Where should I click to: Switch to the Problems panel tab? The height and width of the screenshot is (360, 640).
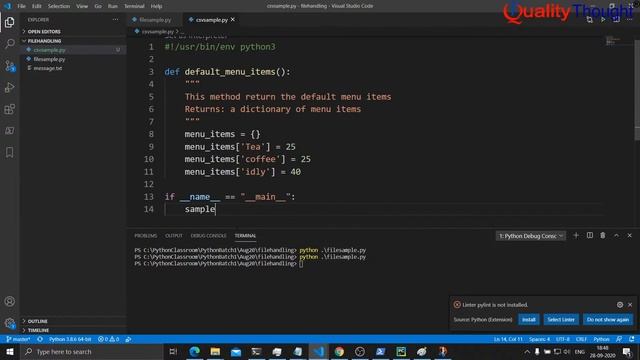click(146, 236)
